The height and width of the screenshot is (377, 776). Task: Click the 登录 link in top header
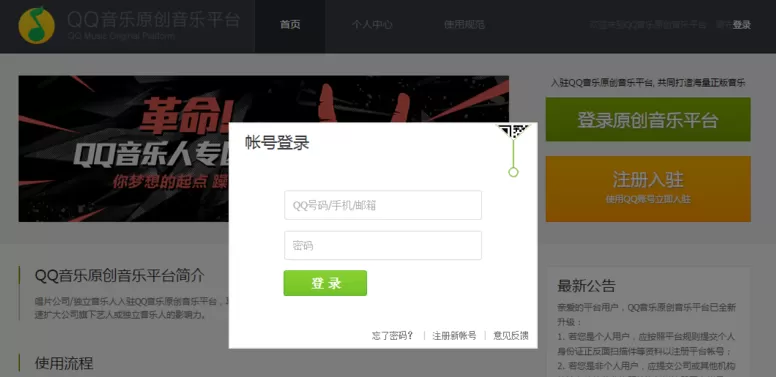741,25
